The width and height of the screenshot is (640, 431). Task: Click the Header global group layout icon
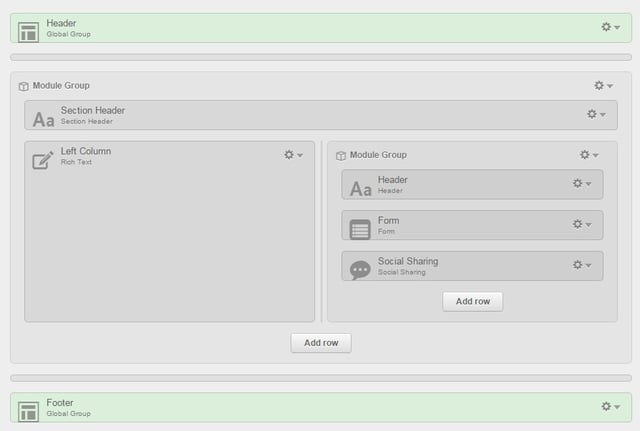click(x=29, y=31)
